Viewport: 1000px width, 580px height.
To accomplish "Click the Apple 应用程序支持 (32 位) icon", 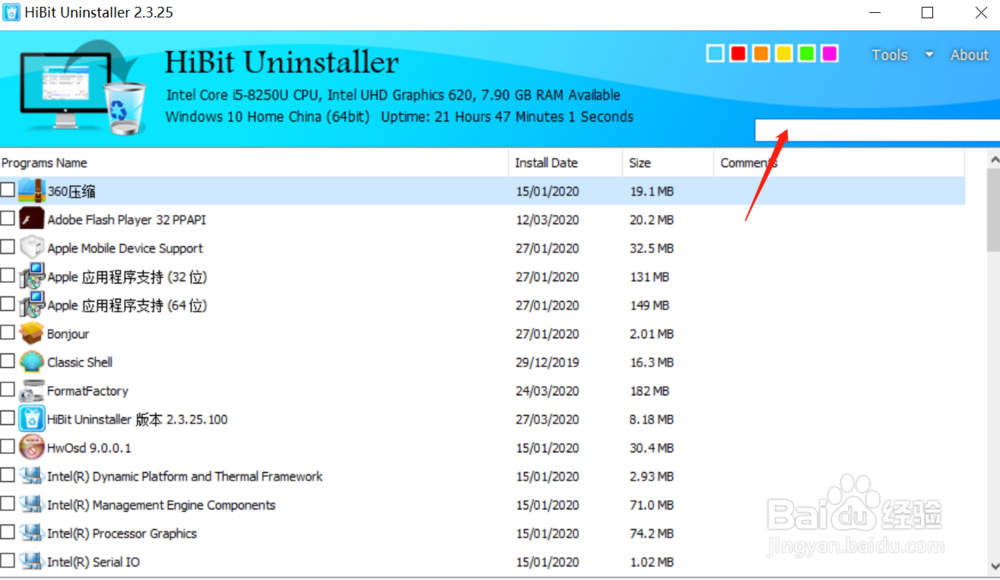I will pyautogui.click(x=31, y=276).
